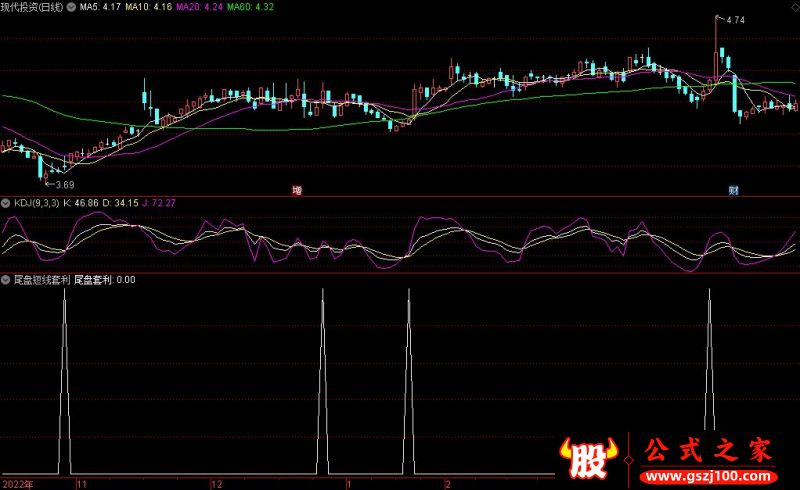Viewport: 800px width, 490px height.
Task: Expand the KDJ(9,3,3) indicator dropdown arrow
Action: tap(6, 203)
